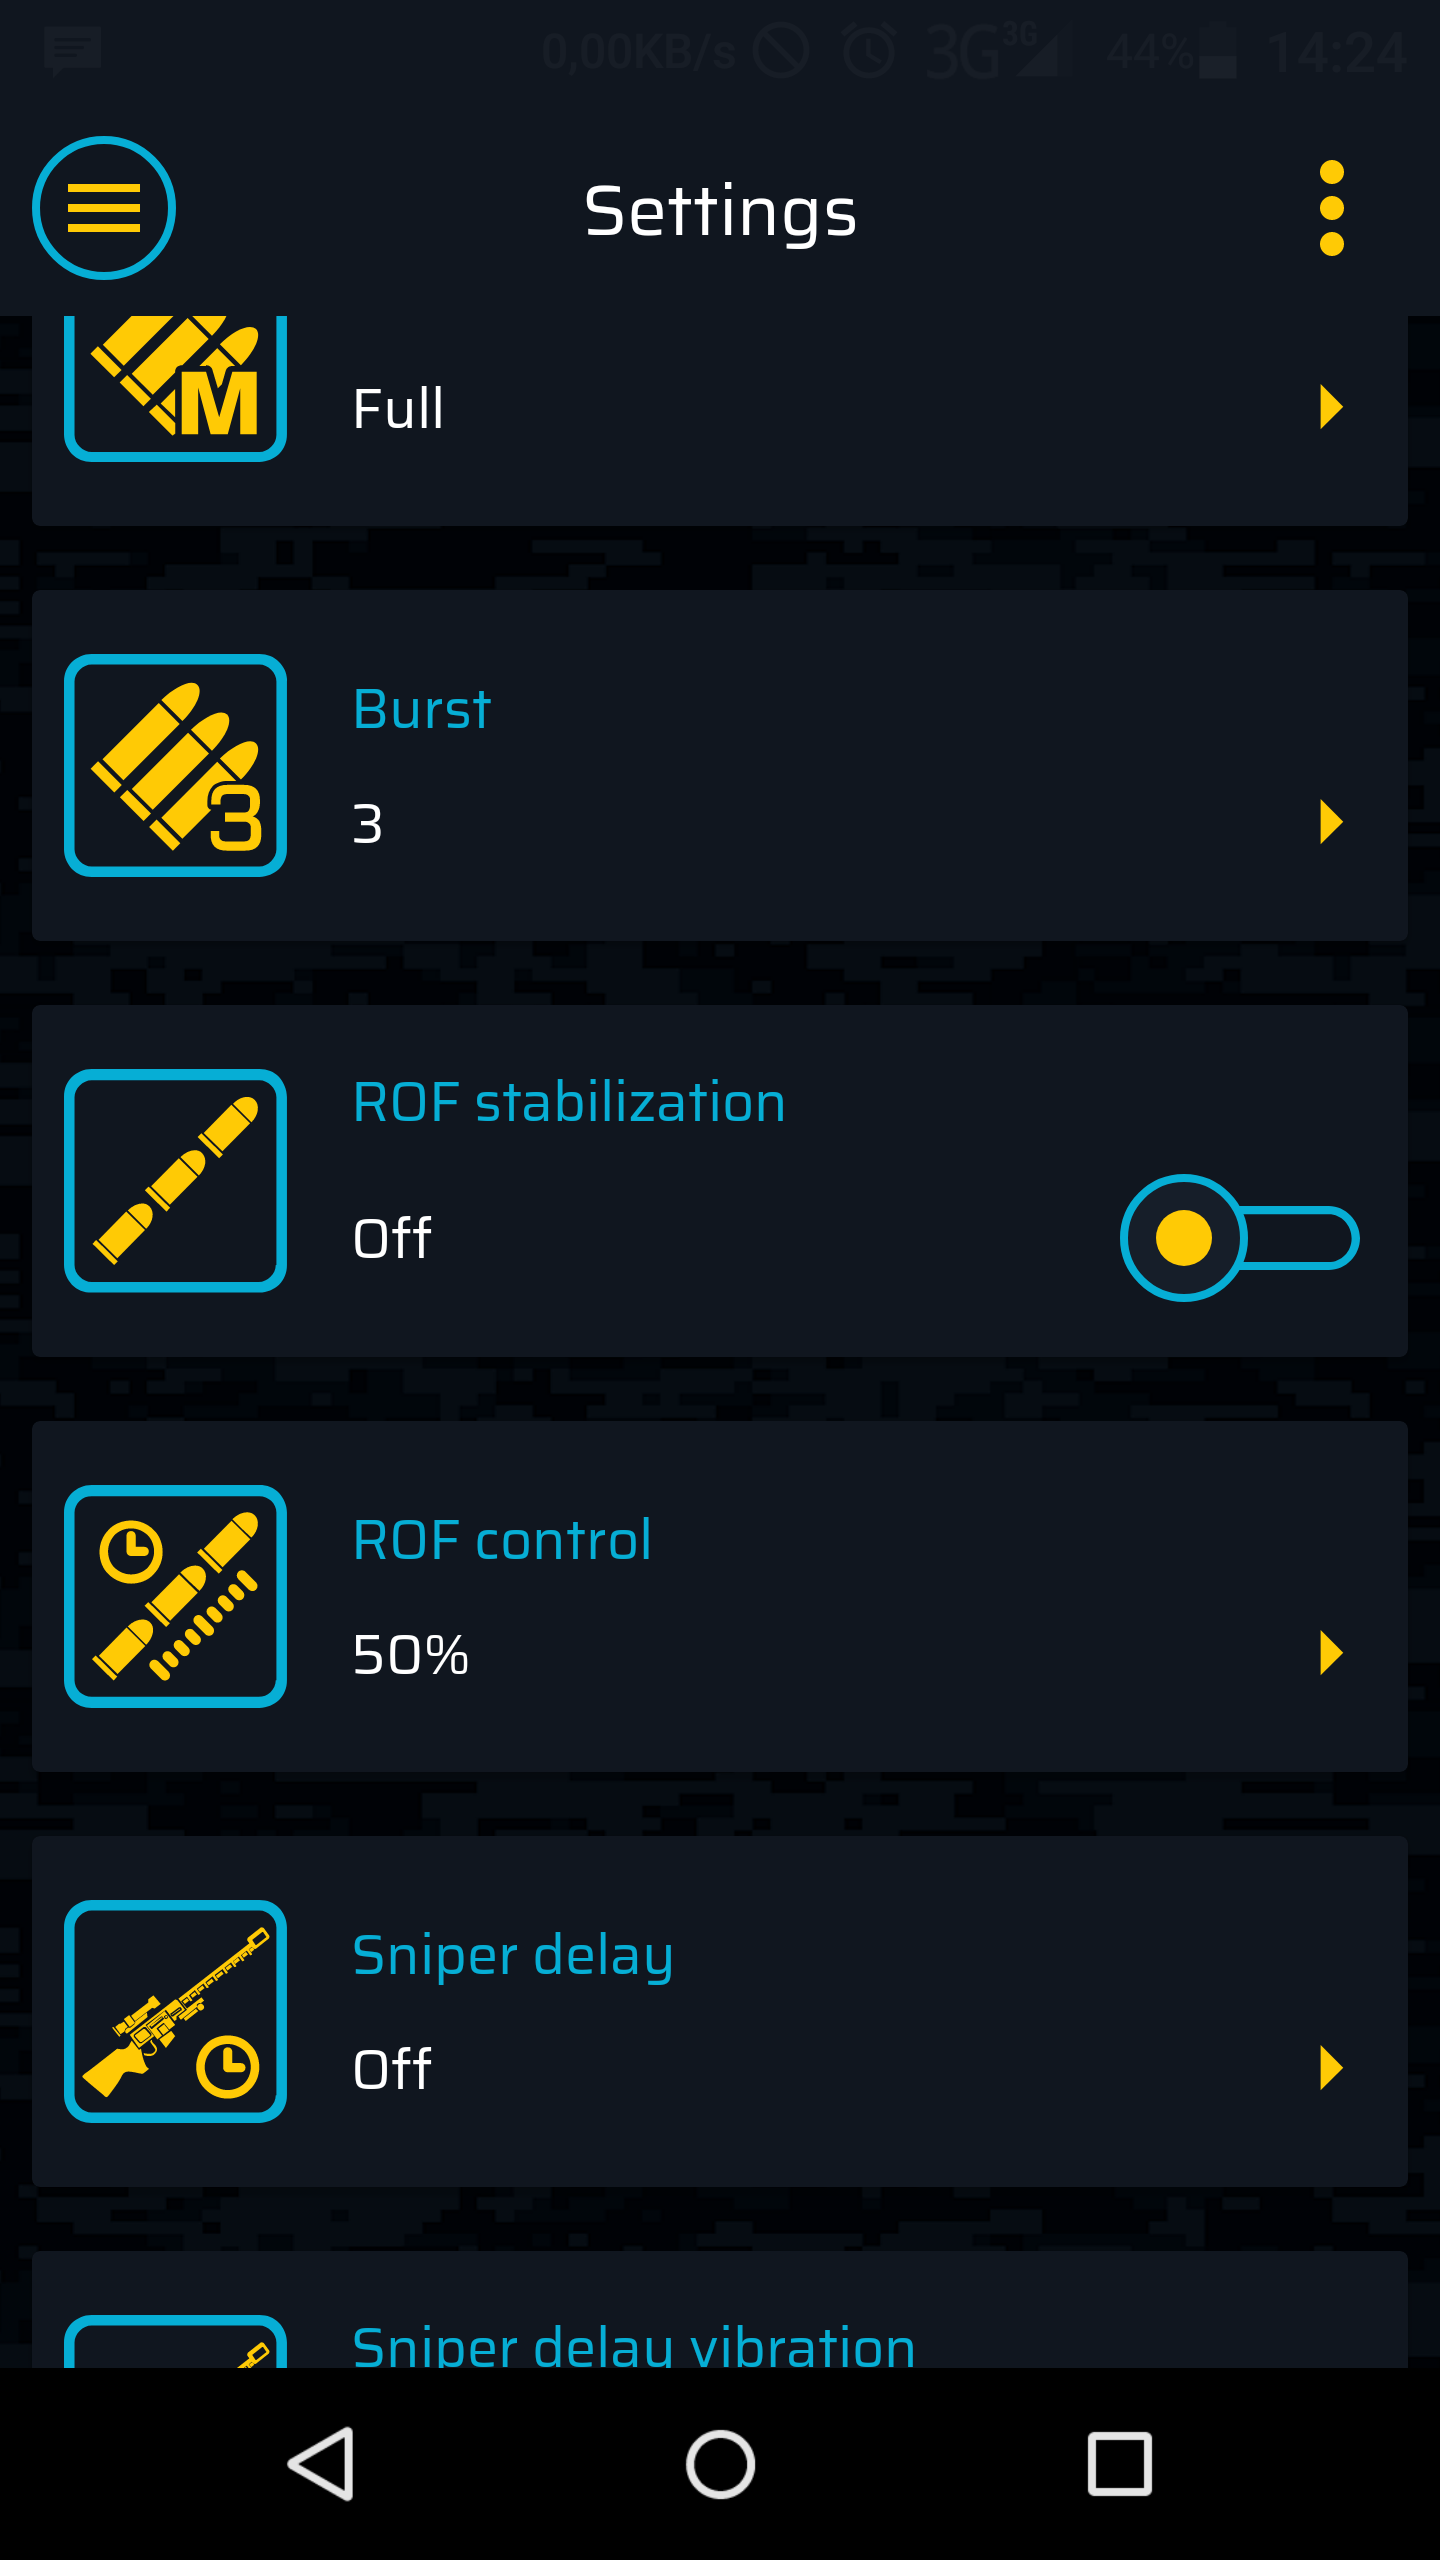Expand the ROF control 50% arrow
Viewport: 1440px width, 2560px height.
click(x=1331, y=1653)
